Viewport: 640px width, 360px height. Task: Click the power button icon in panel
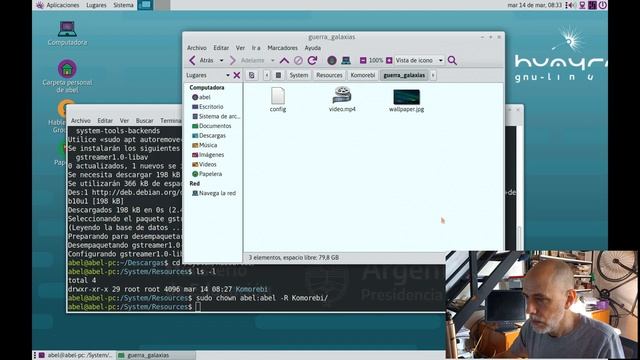[602, 5]
